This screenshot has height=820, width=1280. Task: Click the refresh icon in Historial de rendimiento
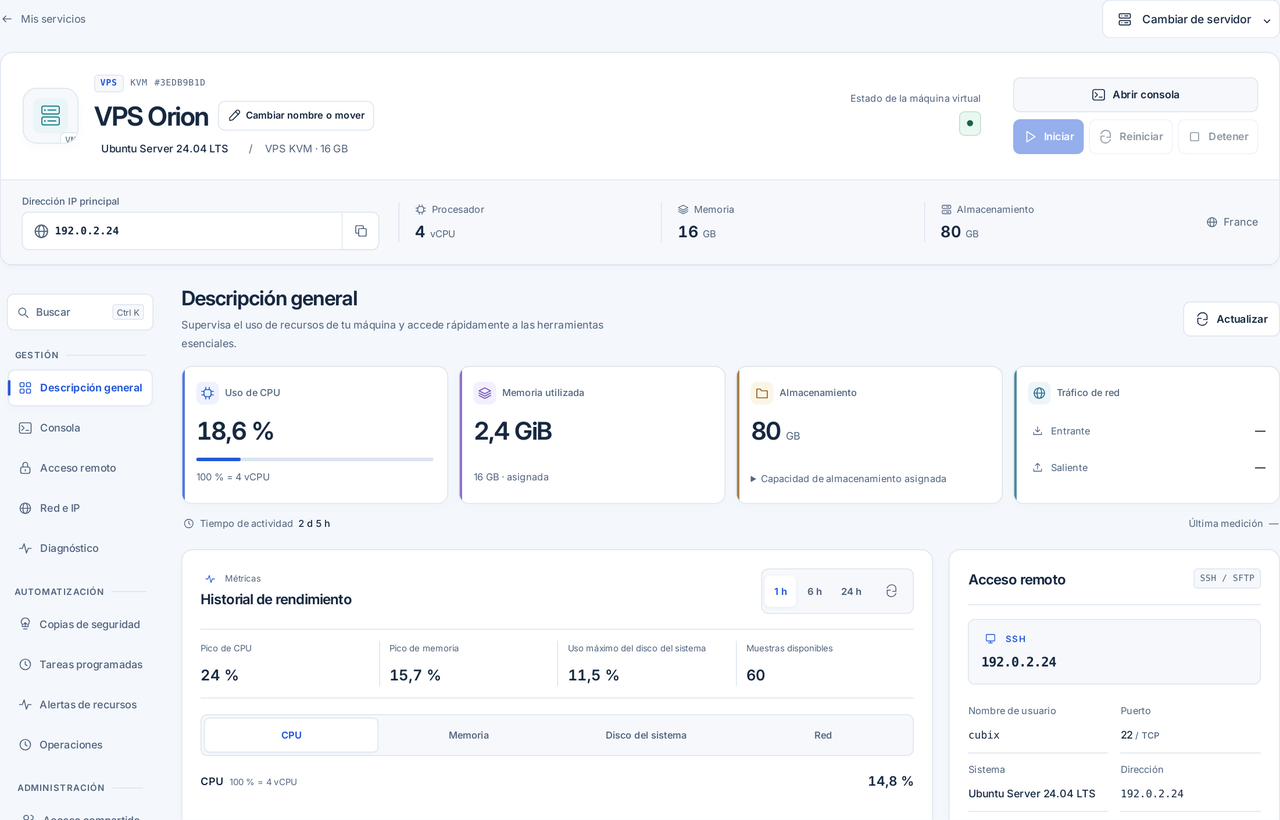[x=891, y=591]
